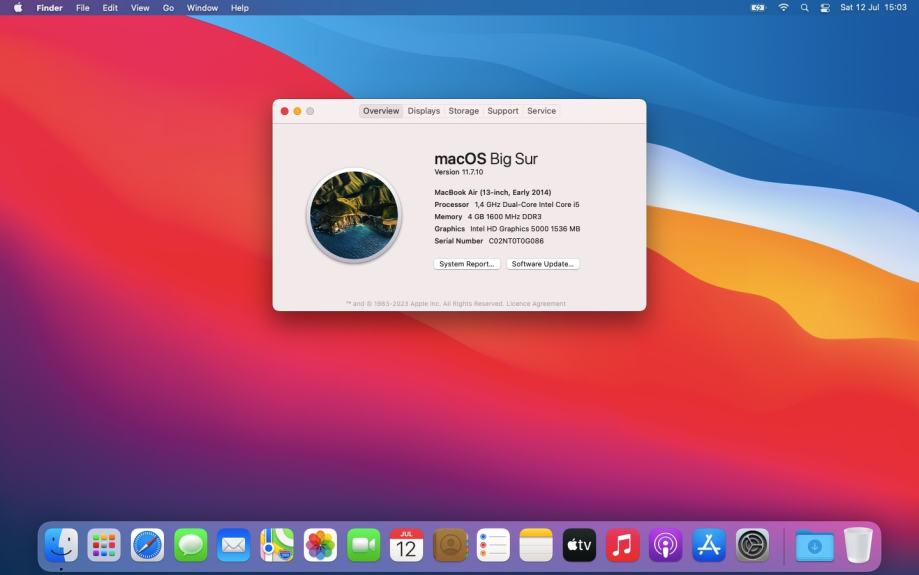Expand the Downloads folder stack

pos(814,545)
